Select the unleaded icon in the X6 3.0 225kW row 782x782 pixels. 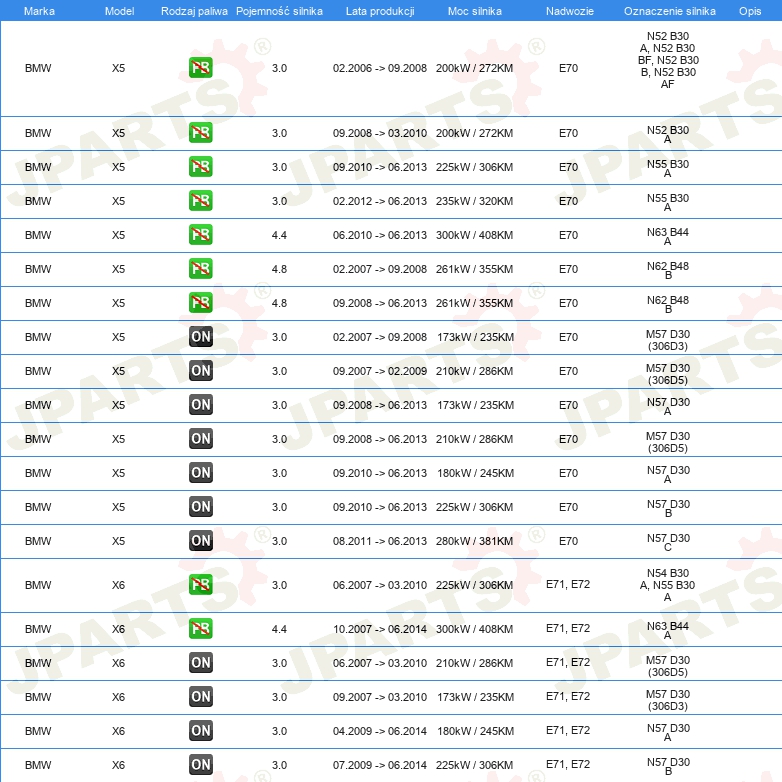[x=200, y=585]
